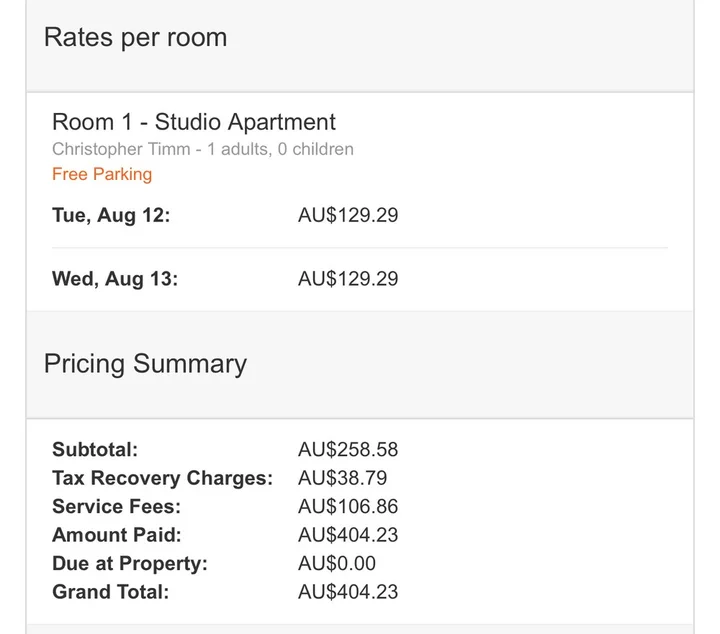Click the Subtotal label
720x634 pixels.
pos(95,449)
